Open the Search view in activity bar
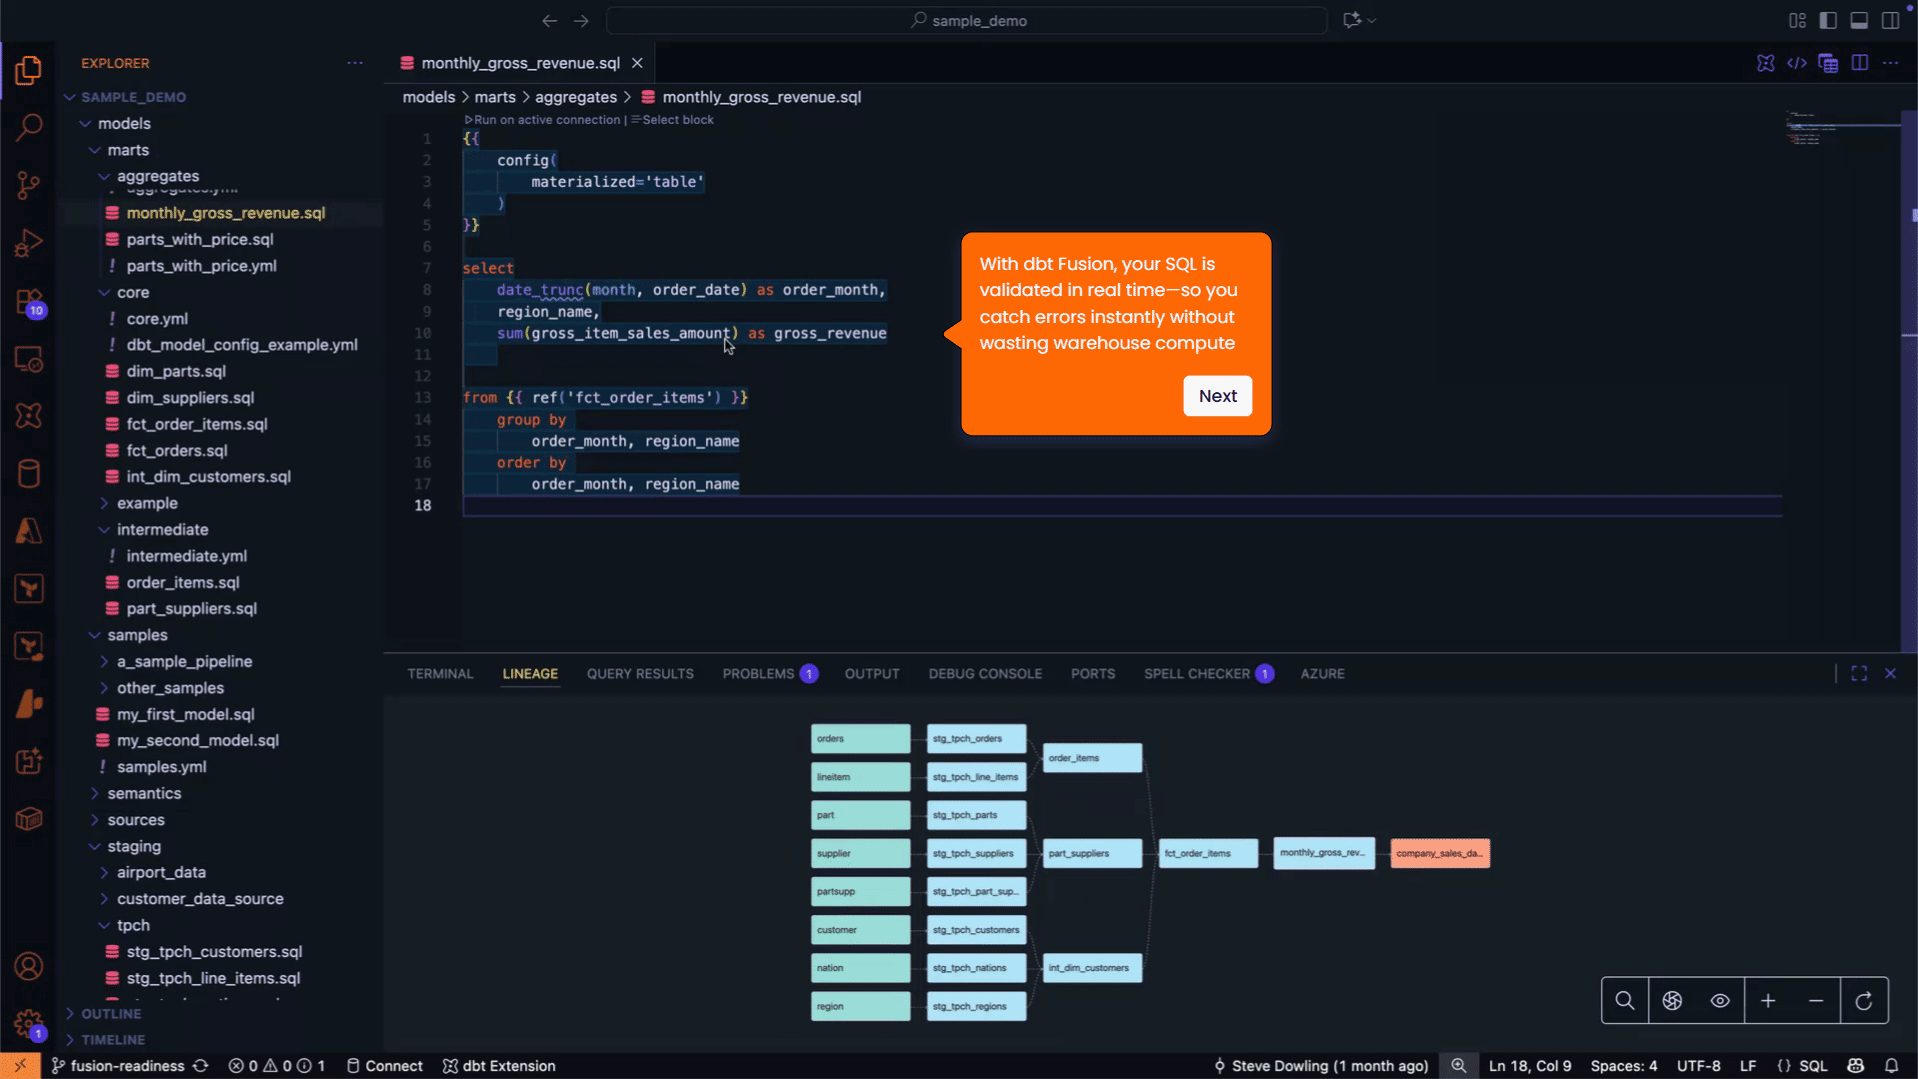This screenshot has width=1918, height=1079. [29, 127]
